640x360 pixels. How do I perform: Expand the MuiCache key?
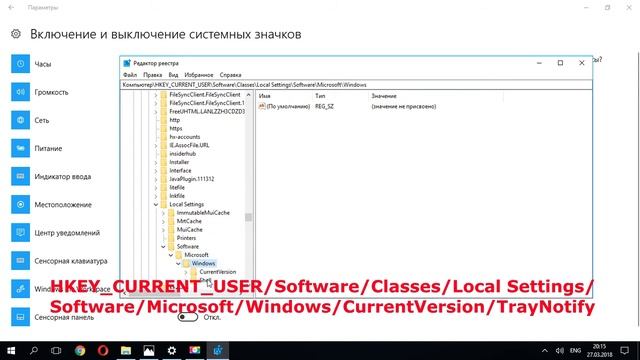163,230
